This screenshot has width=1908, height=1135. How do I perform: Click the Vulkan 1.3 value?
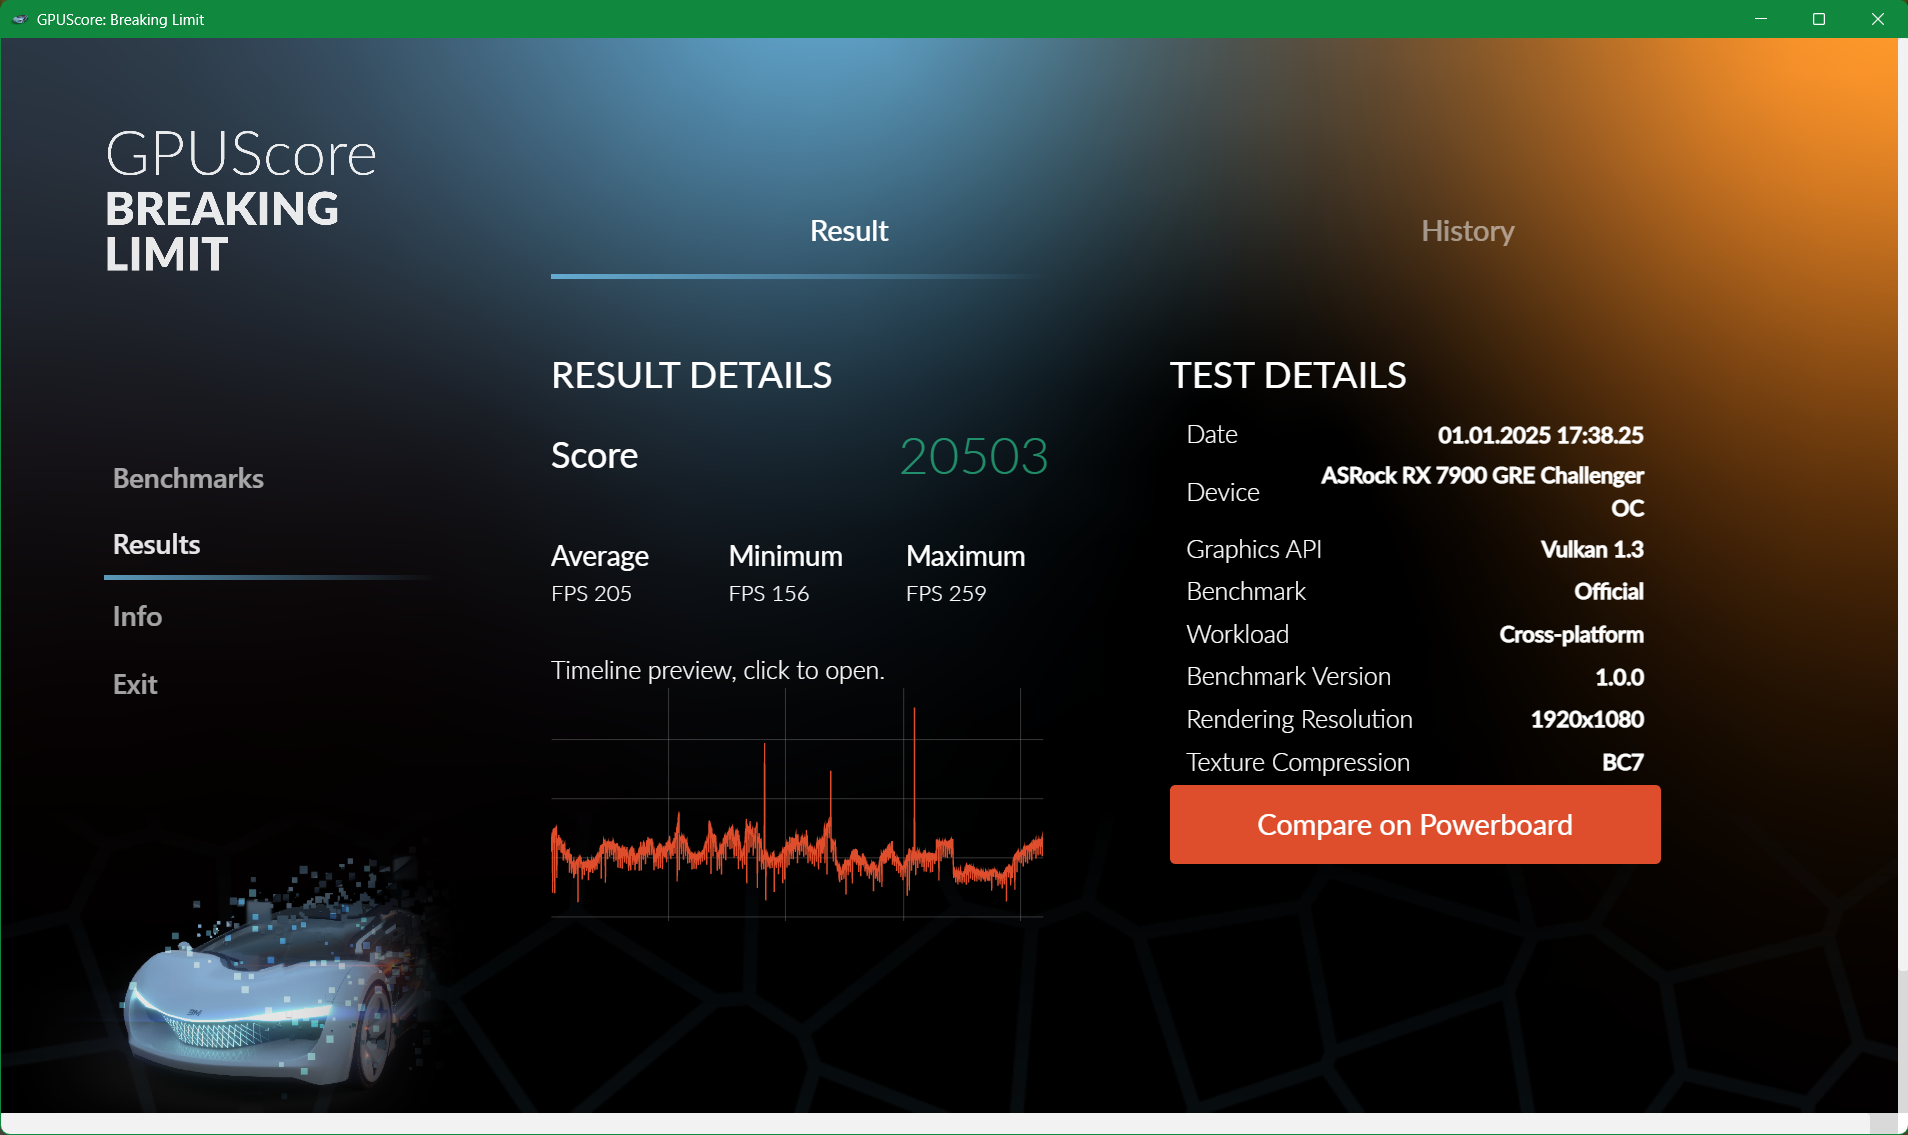1592,549
